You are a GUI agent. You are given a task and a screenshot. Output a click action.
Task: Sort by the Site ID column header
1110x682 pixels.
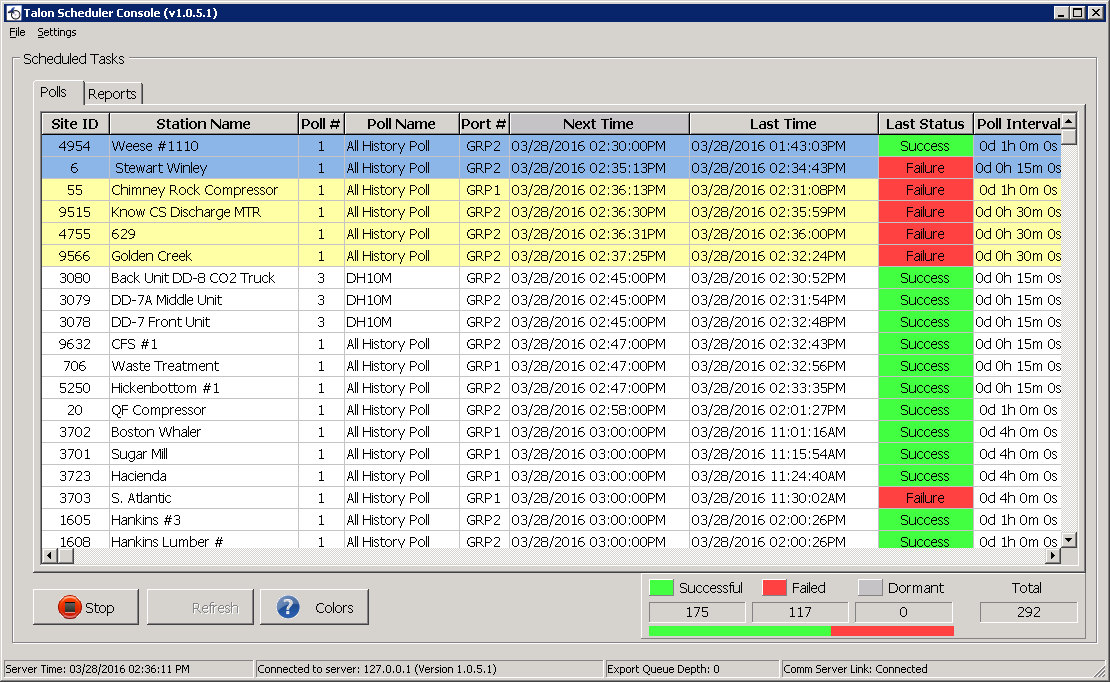(75, 124)
